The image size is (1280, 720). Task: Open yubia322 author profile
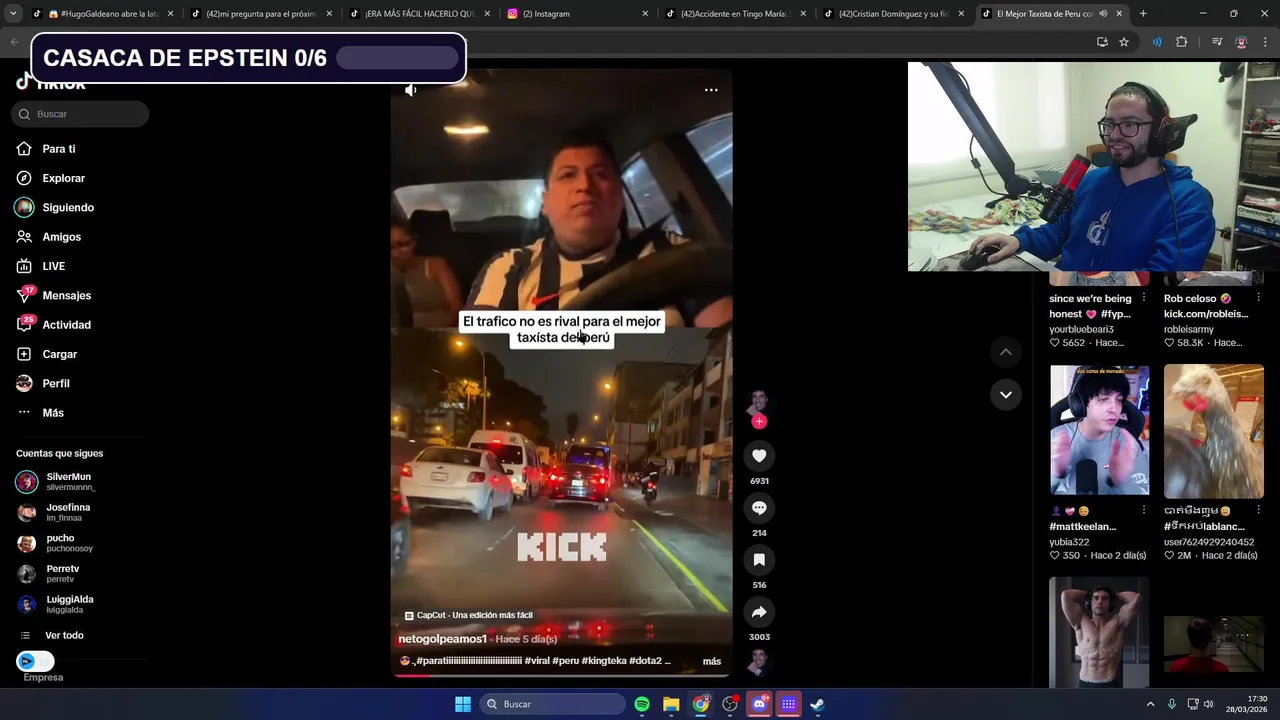1069,542
